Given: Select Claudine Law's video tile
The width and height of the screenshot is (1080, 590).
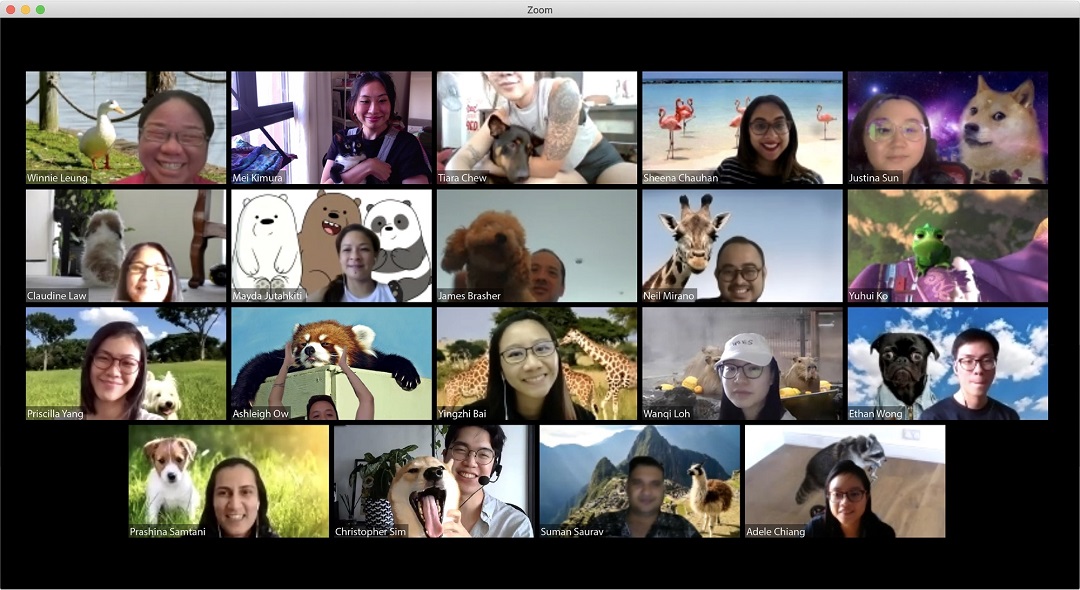Looking at the screenshot, I should pos(126,246).
